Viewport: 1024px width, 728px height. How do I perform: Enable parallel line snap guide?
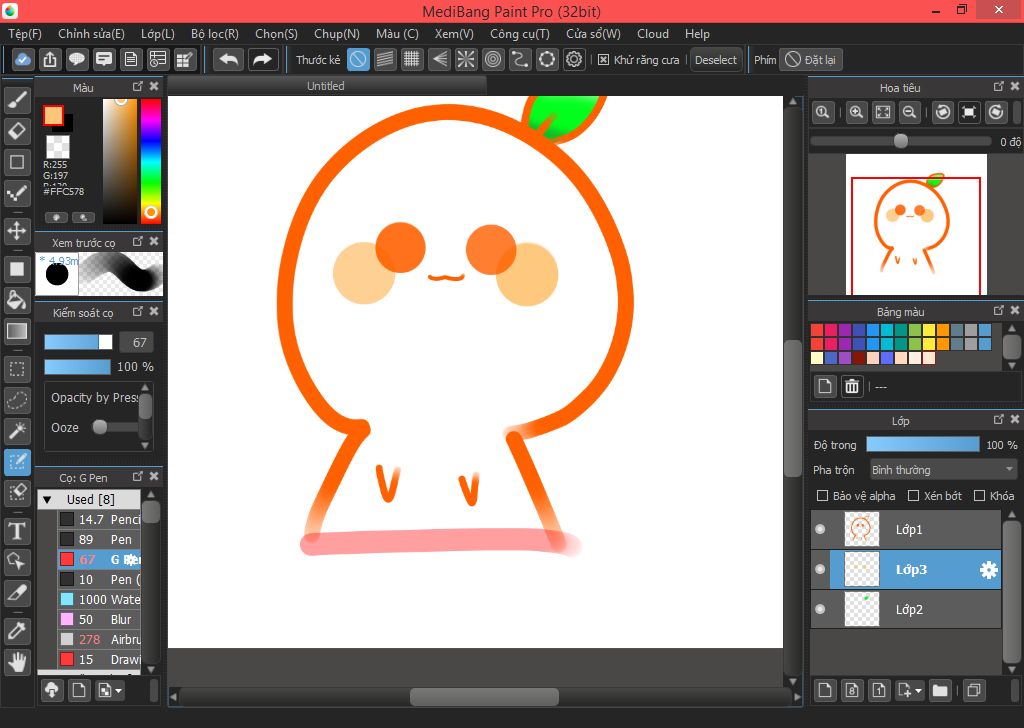click(x=385, y=59)
